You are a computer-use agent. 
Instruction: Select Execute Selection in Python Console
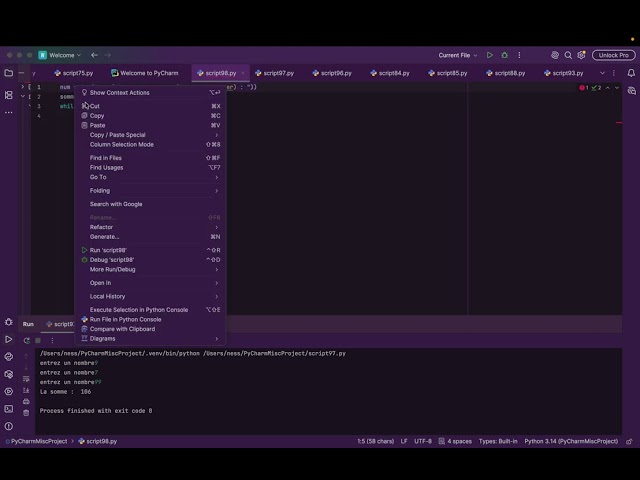[151, 310]
